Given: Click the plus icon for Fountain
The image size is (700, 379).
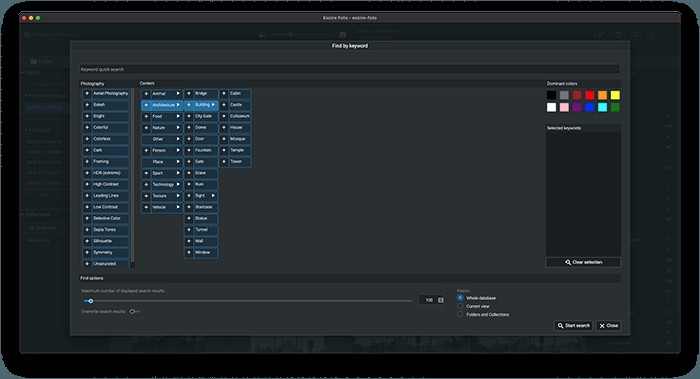Looking at the screenshot, I should pos(189,150).
